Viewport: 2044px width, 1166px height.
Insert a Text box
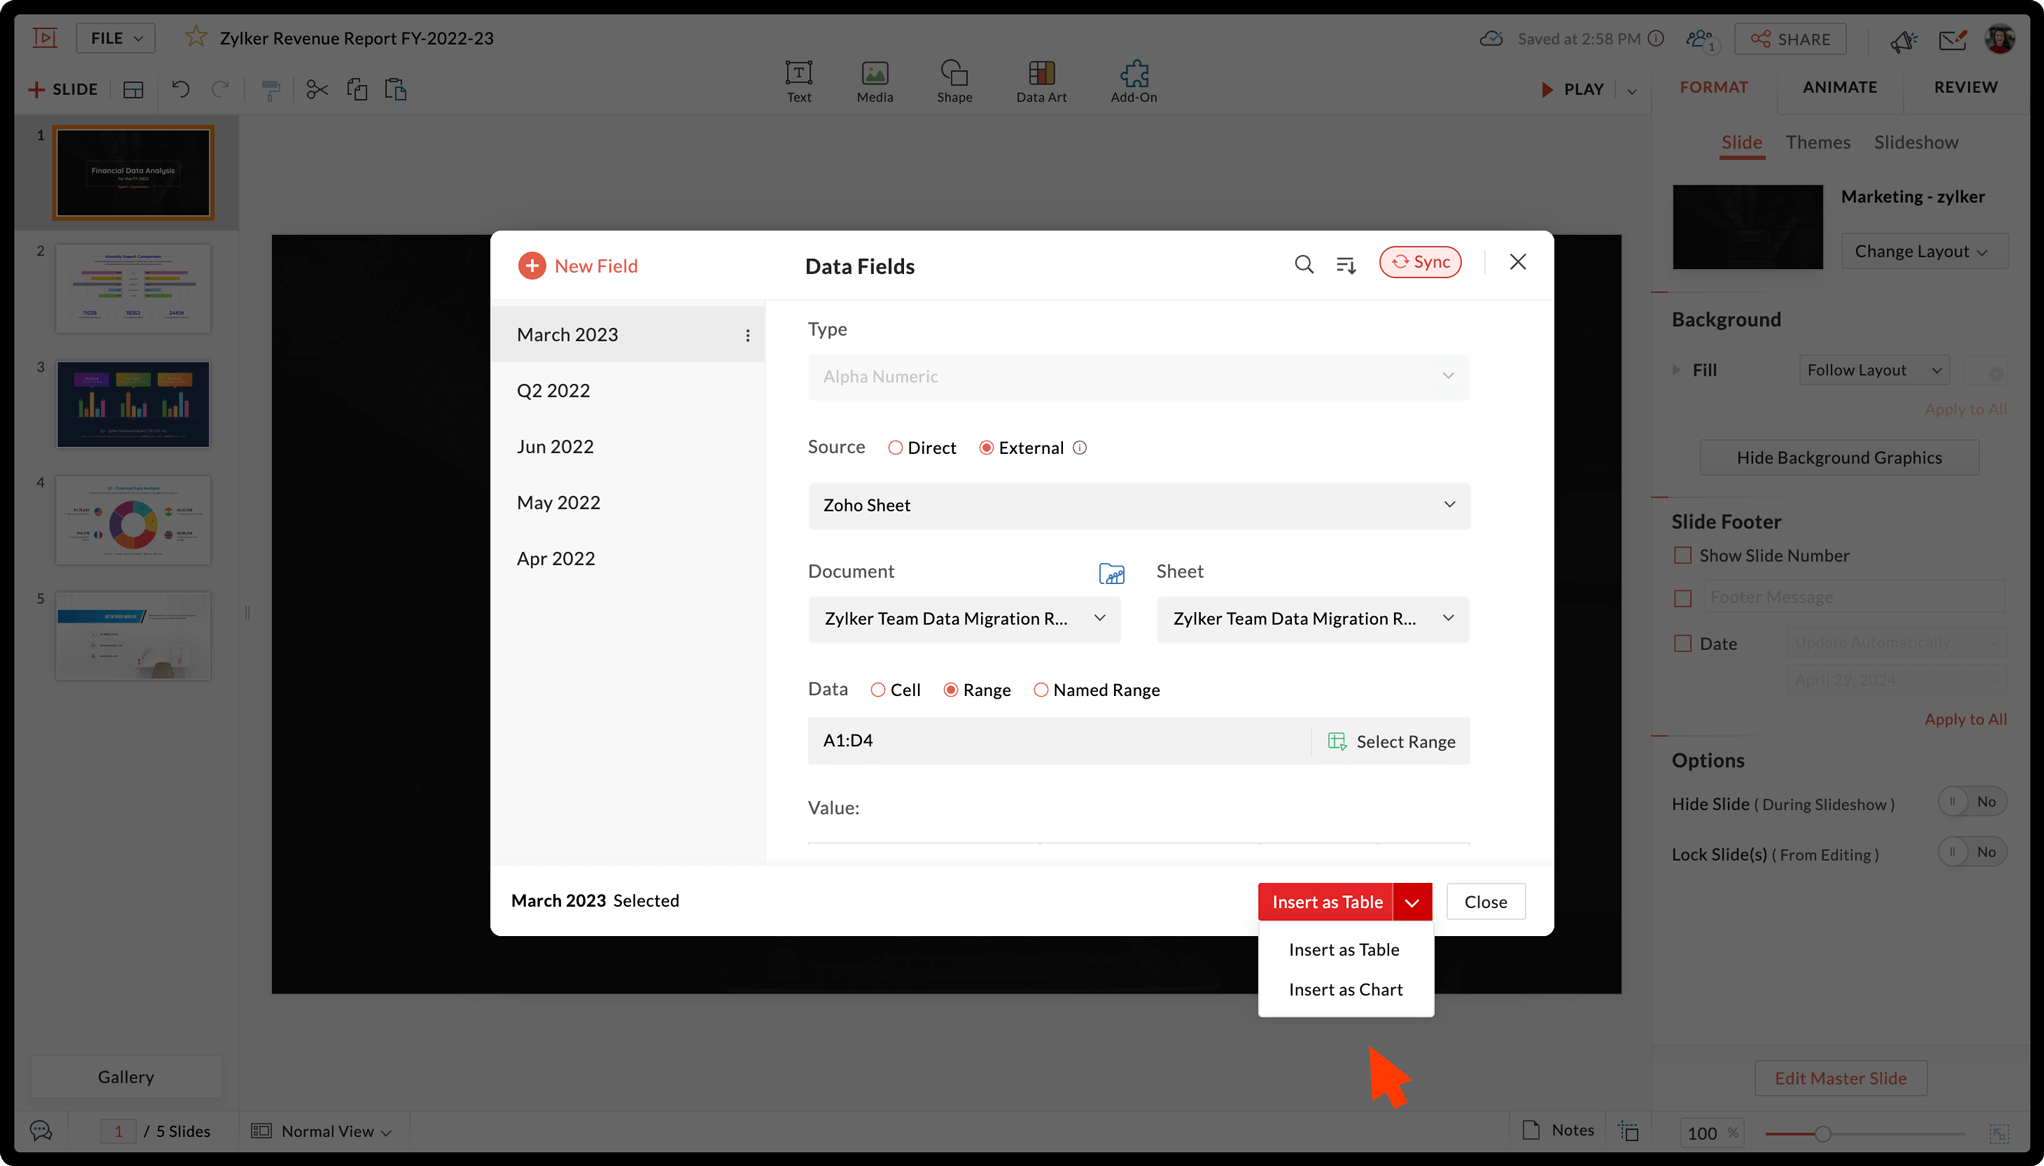[x=798, y=82]
